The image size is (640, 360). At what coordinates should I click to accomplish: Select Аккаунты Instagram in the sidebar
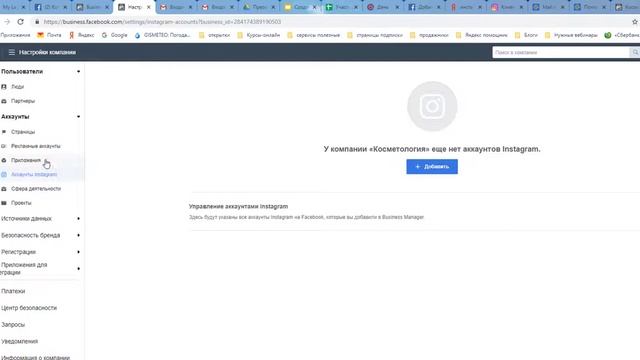34,175
